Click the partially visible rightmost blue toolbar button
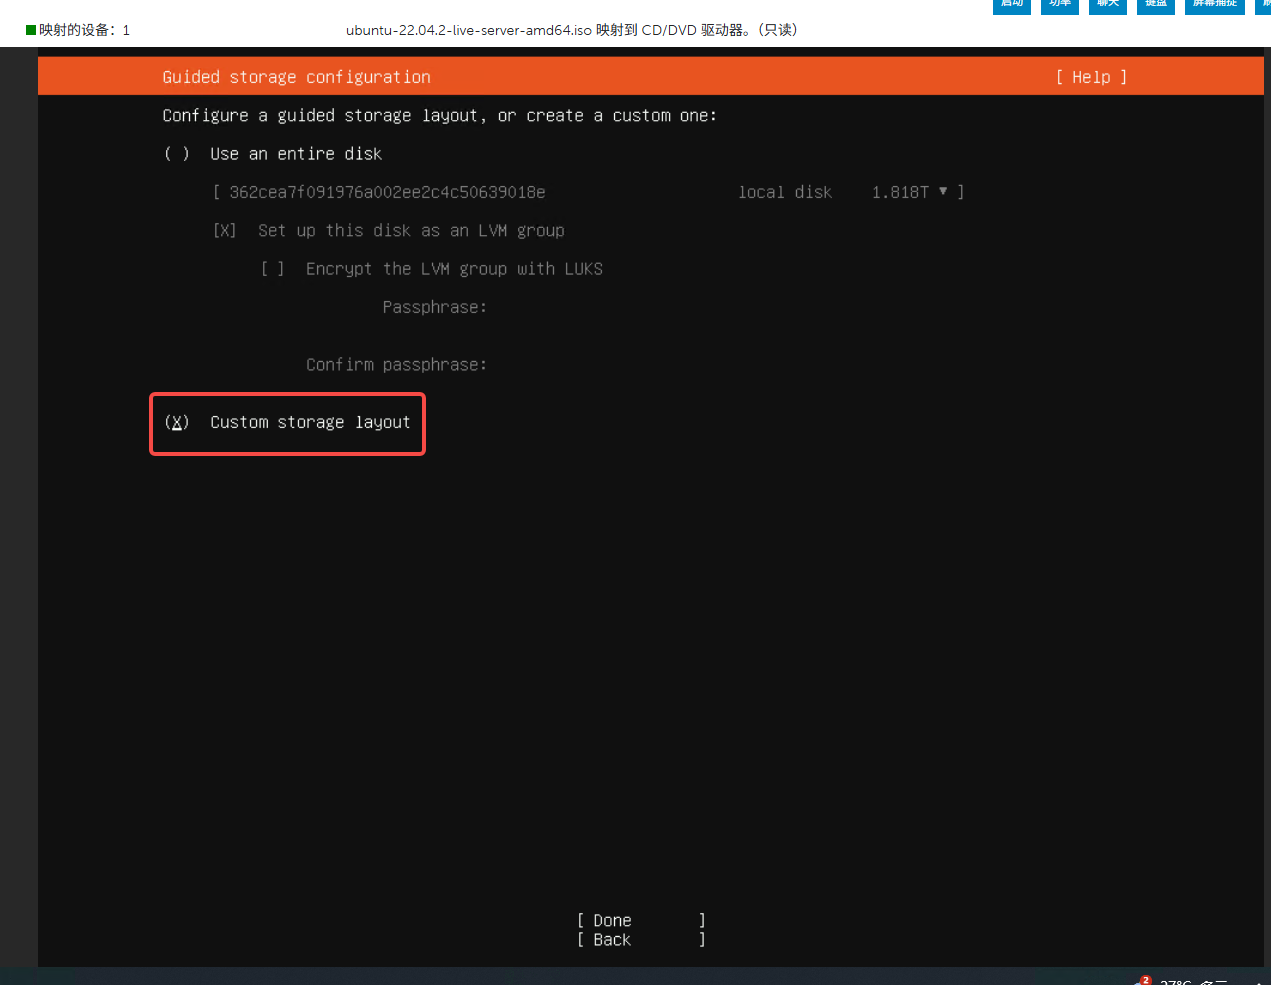 1264,5
